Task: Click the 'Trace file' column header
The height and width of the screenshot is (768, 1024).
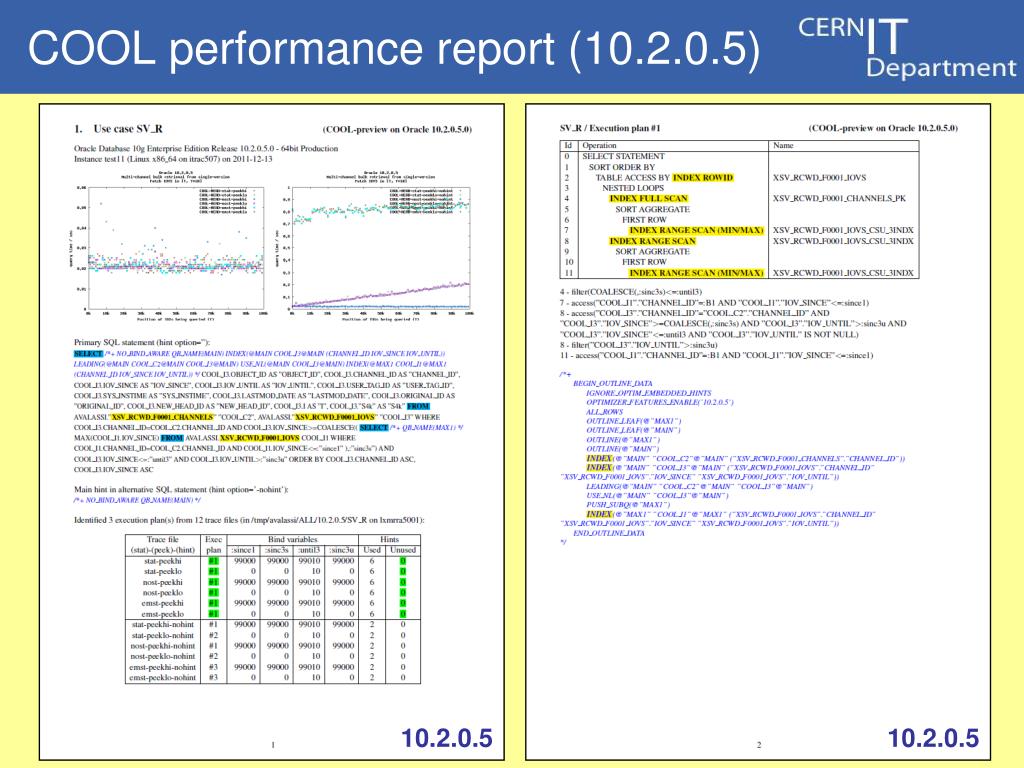Action: pos(163,539)
